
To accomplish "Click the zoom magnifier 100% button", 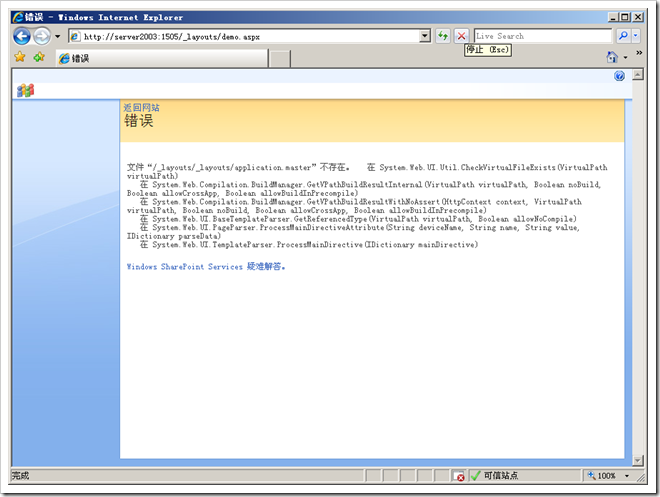I will (x=601, y=476).
